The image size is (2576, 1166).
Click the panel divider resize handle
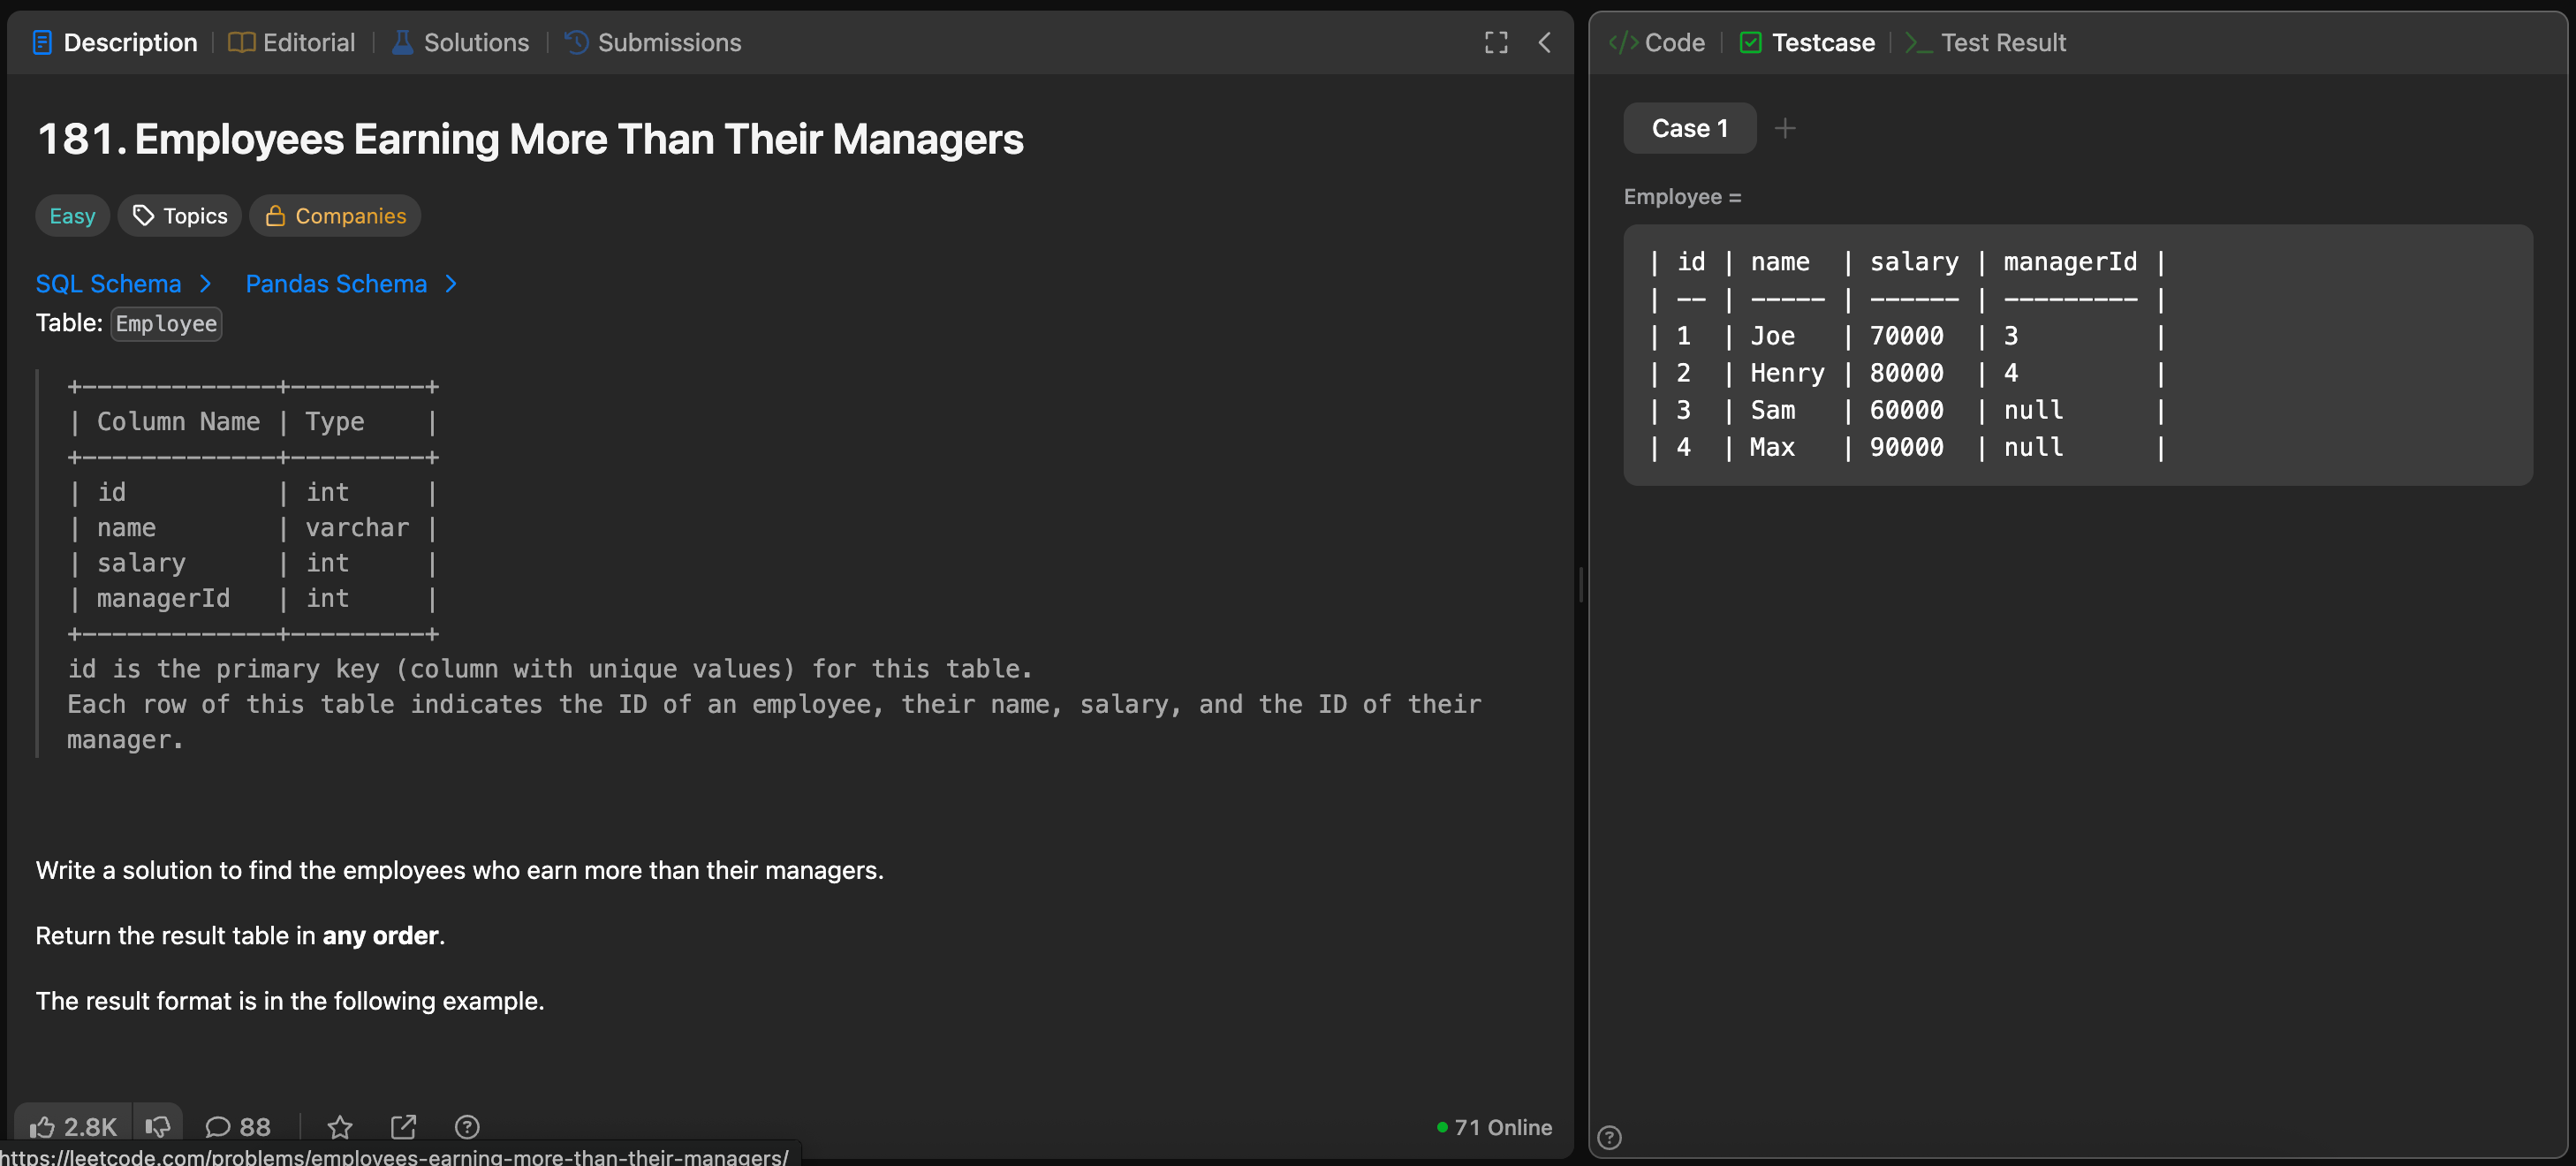click(1581, 584)
